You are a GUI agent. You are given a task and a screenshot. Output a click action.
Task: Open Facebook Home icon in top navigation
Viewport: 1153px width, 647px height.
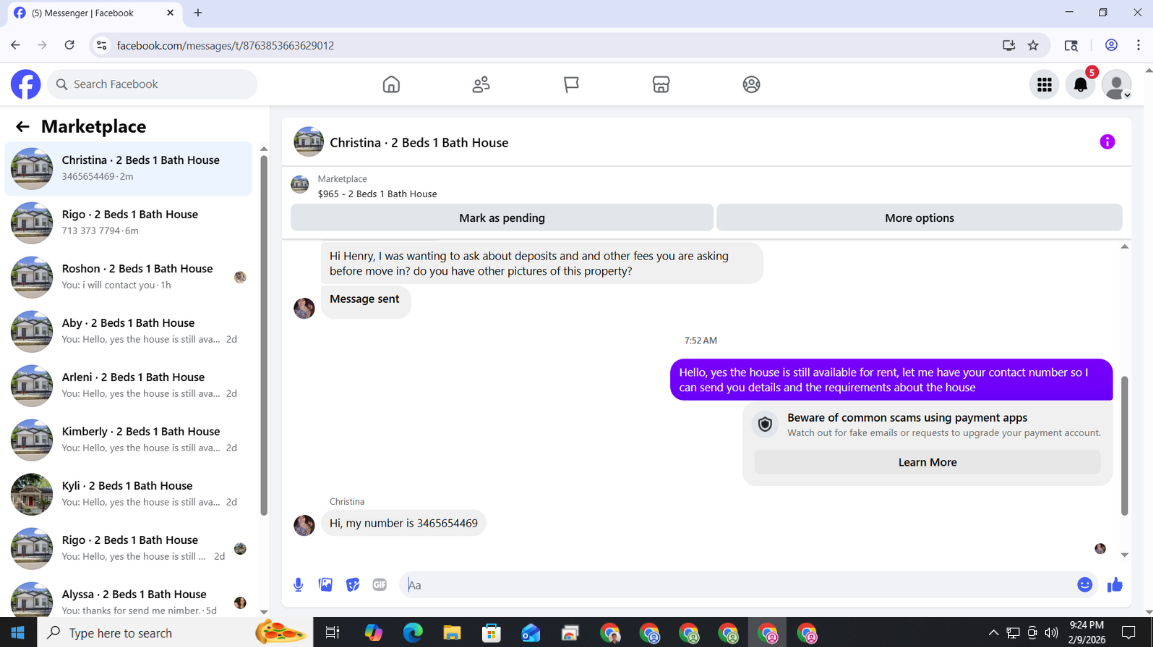[x=391, y=85]
